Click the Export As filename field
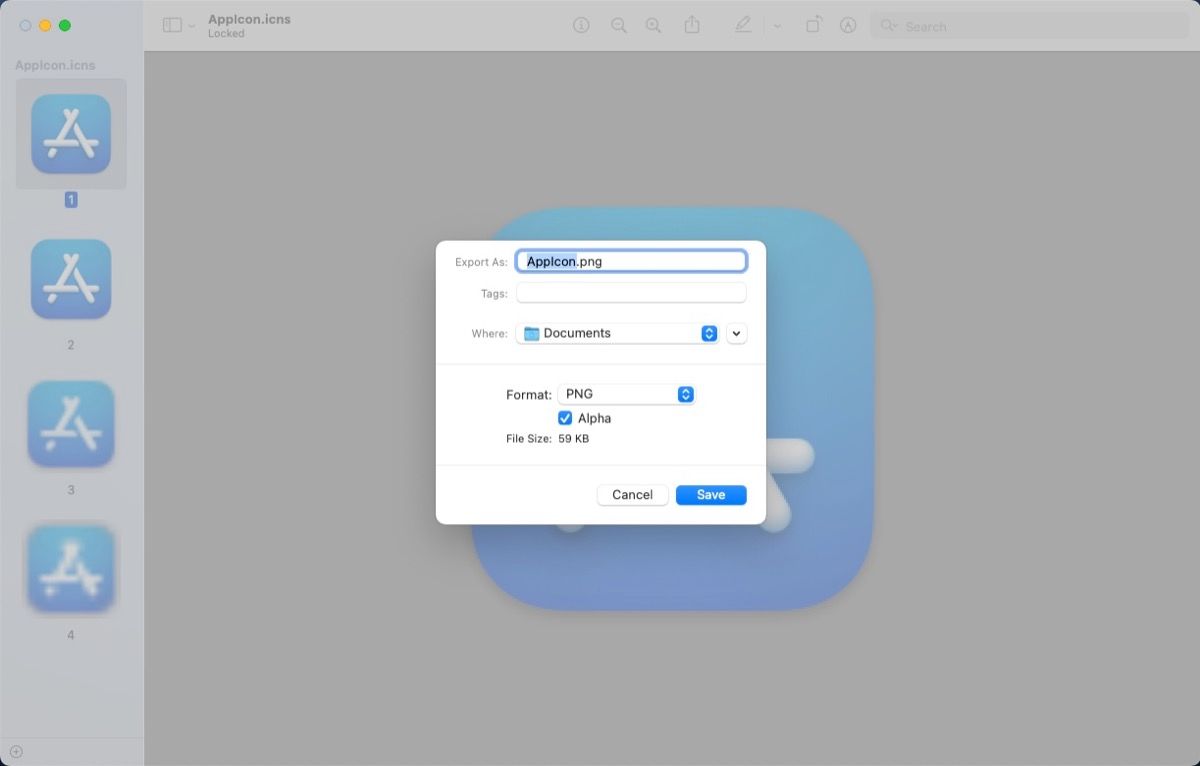Screen dimensions: 1200x766 tap(631, 261)
